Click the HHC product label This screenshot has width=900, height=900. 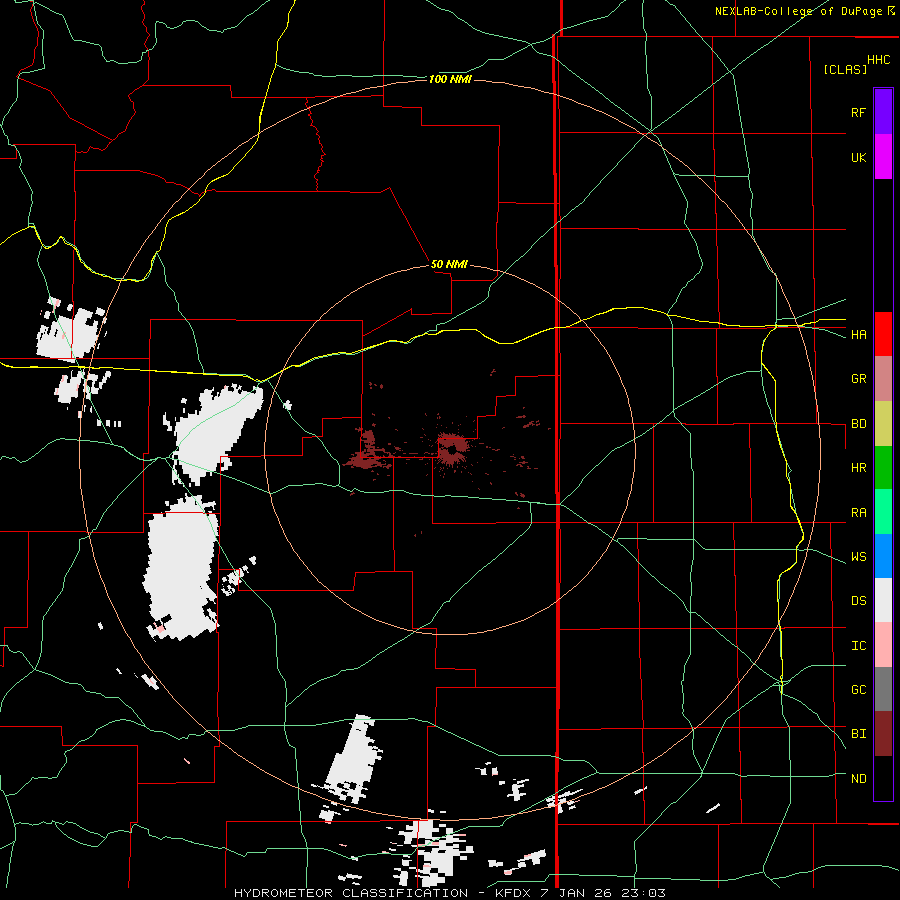click(x=879, y=60)
